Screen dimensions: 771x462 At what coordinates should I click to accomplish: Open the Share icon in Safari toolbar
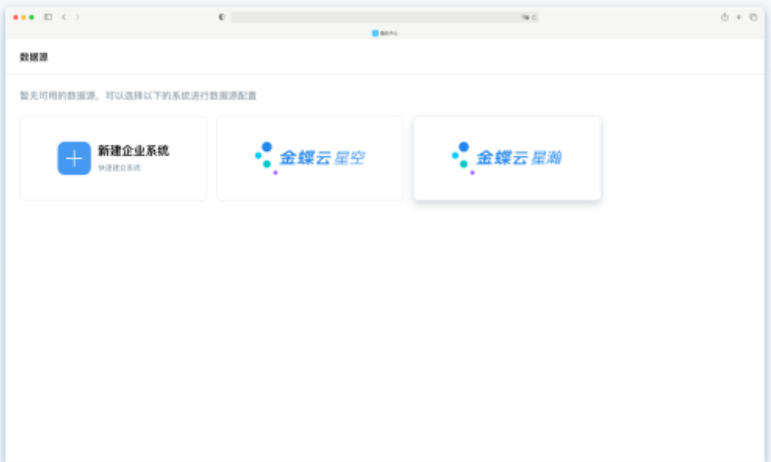click(724, 17)
